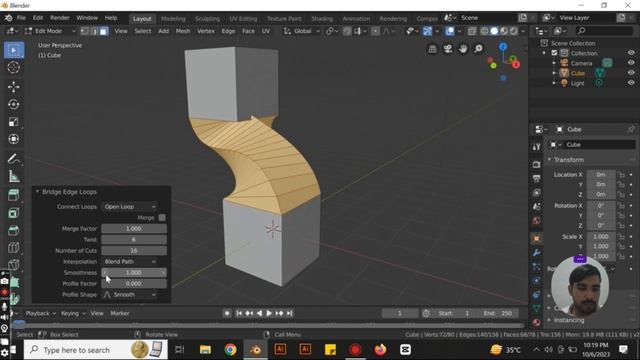The image size is (640, 360).
Task: Adjust the Merge Factor slider
Action: point(134,229)
